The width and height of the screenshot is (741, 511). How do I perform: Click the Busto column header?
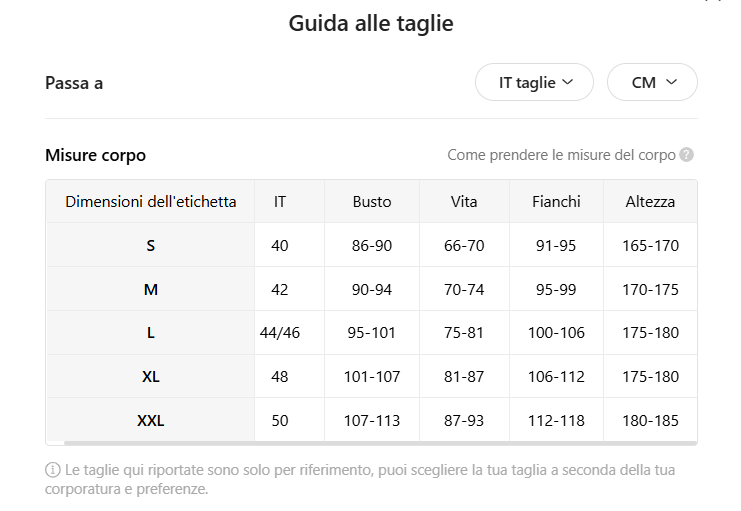pos(372,202)
